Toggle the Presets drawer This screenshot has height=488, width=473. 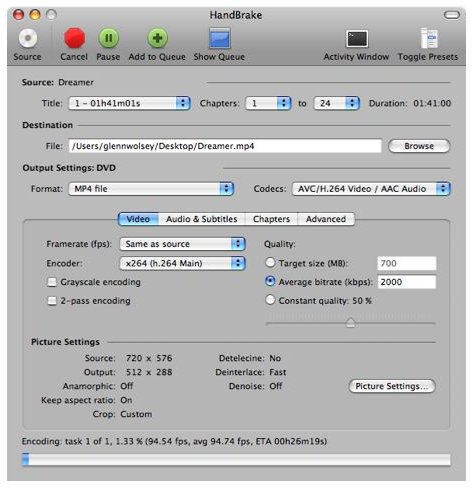(x=429, y=38)
